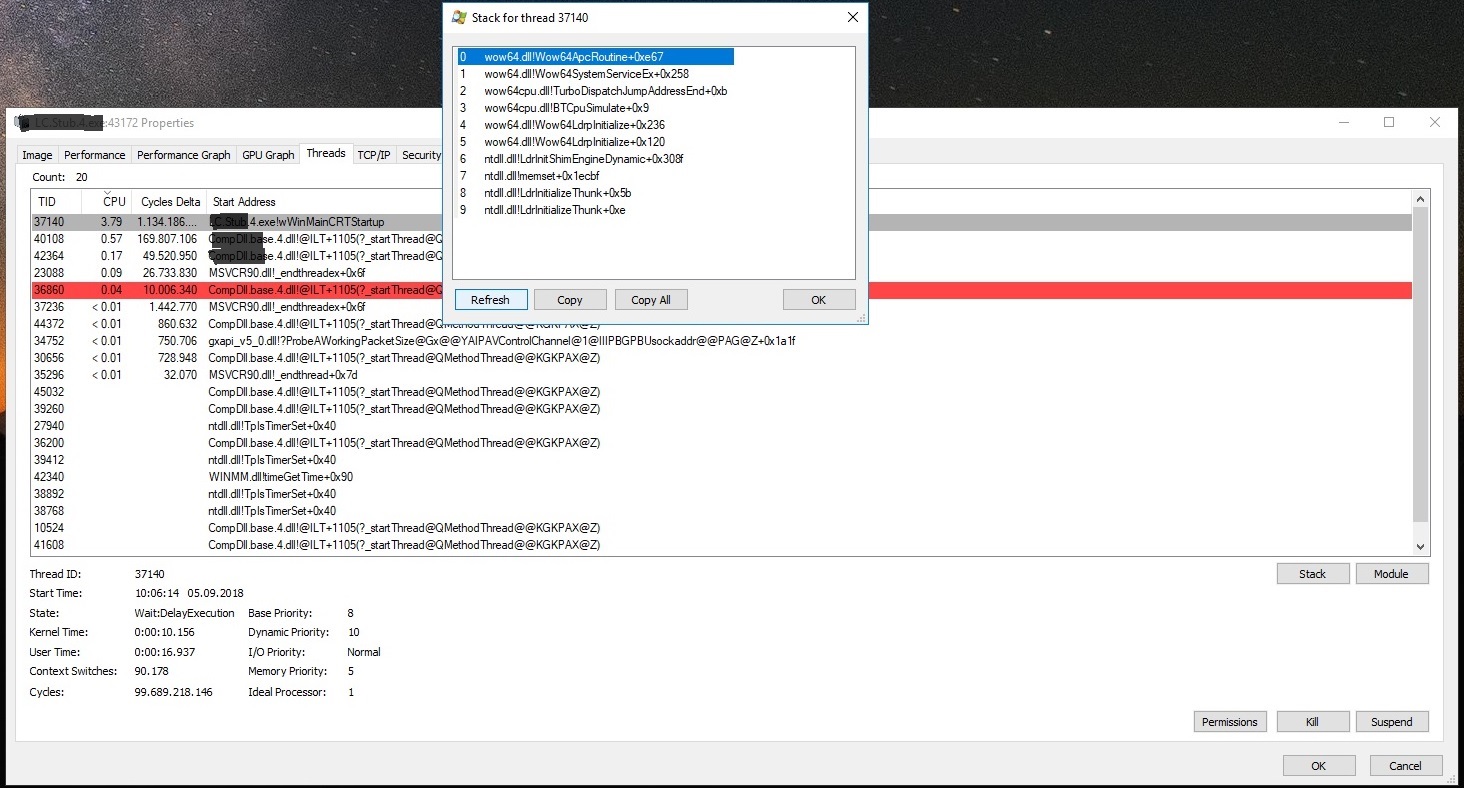The image size is (1464, 788).
Task: Select thread row 23088
Action: pos(721,273)
